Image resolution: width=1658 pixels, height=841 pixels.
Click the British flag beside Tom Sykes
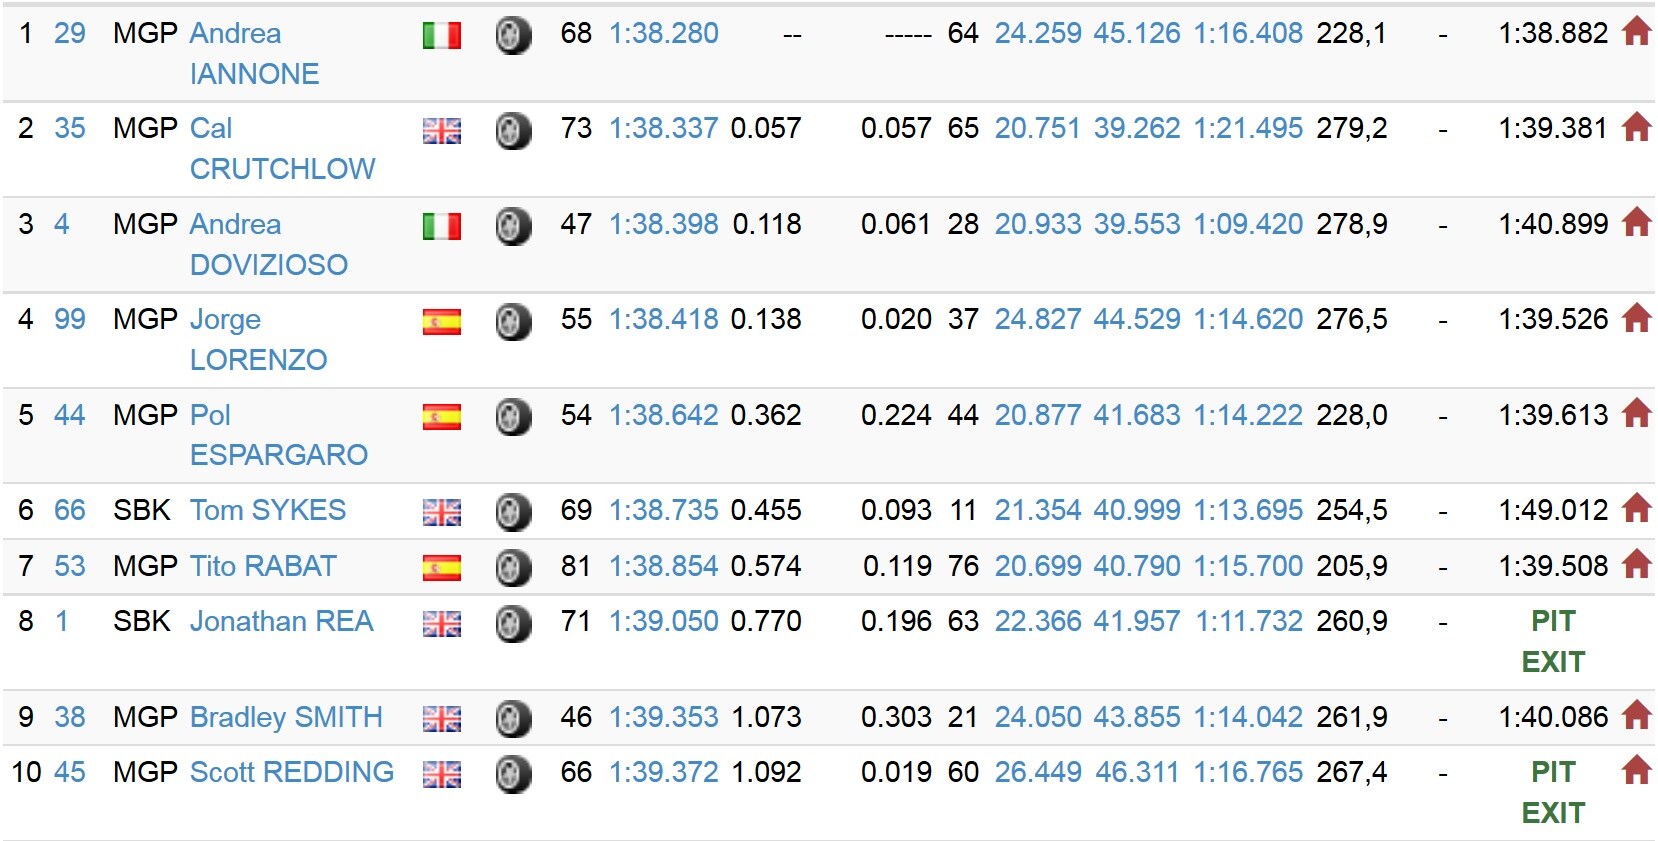coord(441,513)
